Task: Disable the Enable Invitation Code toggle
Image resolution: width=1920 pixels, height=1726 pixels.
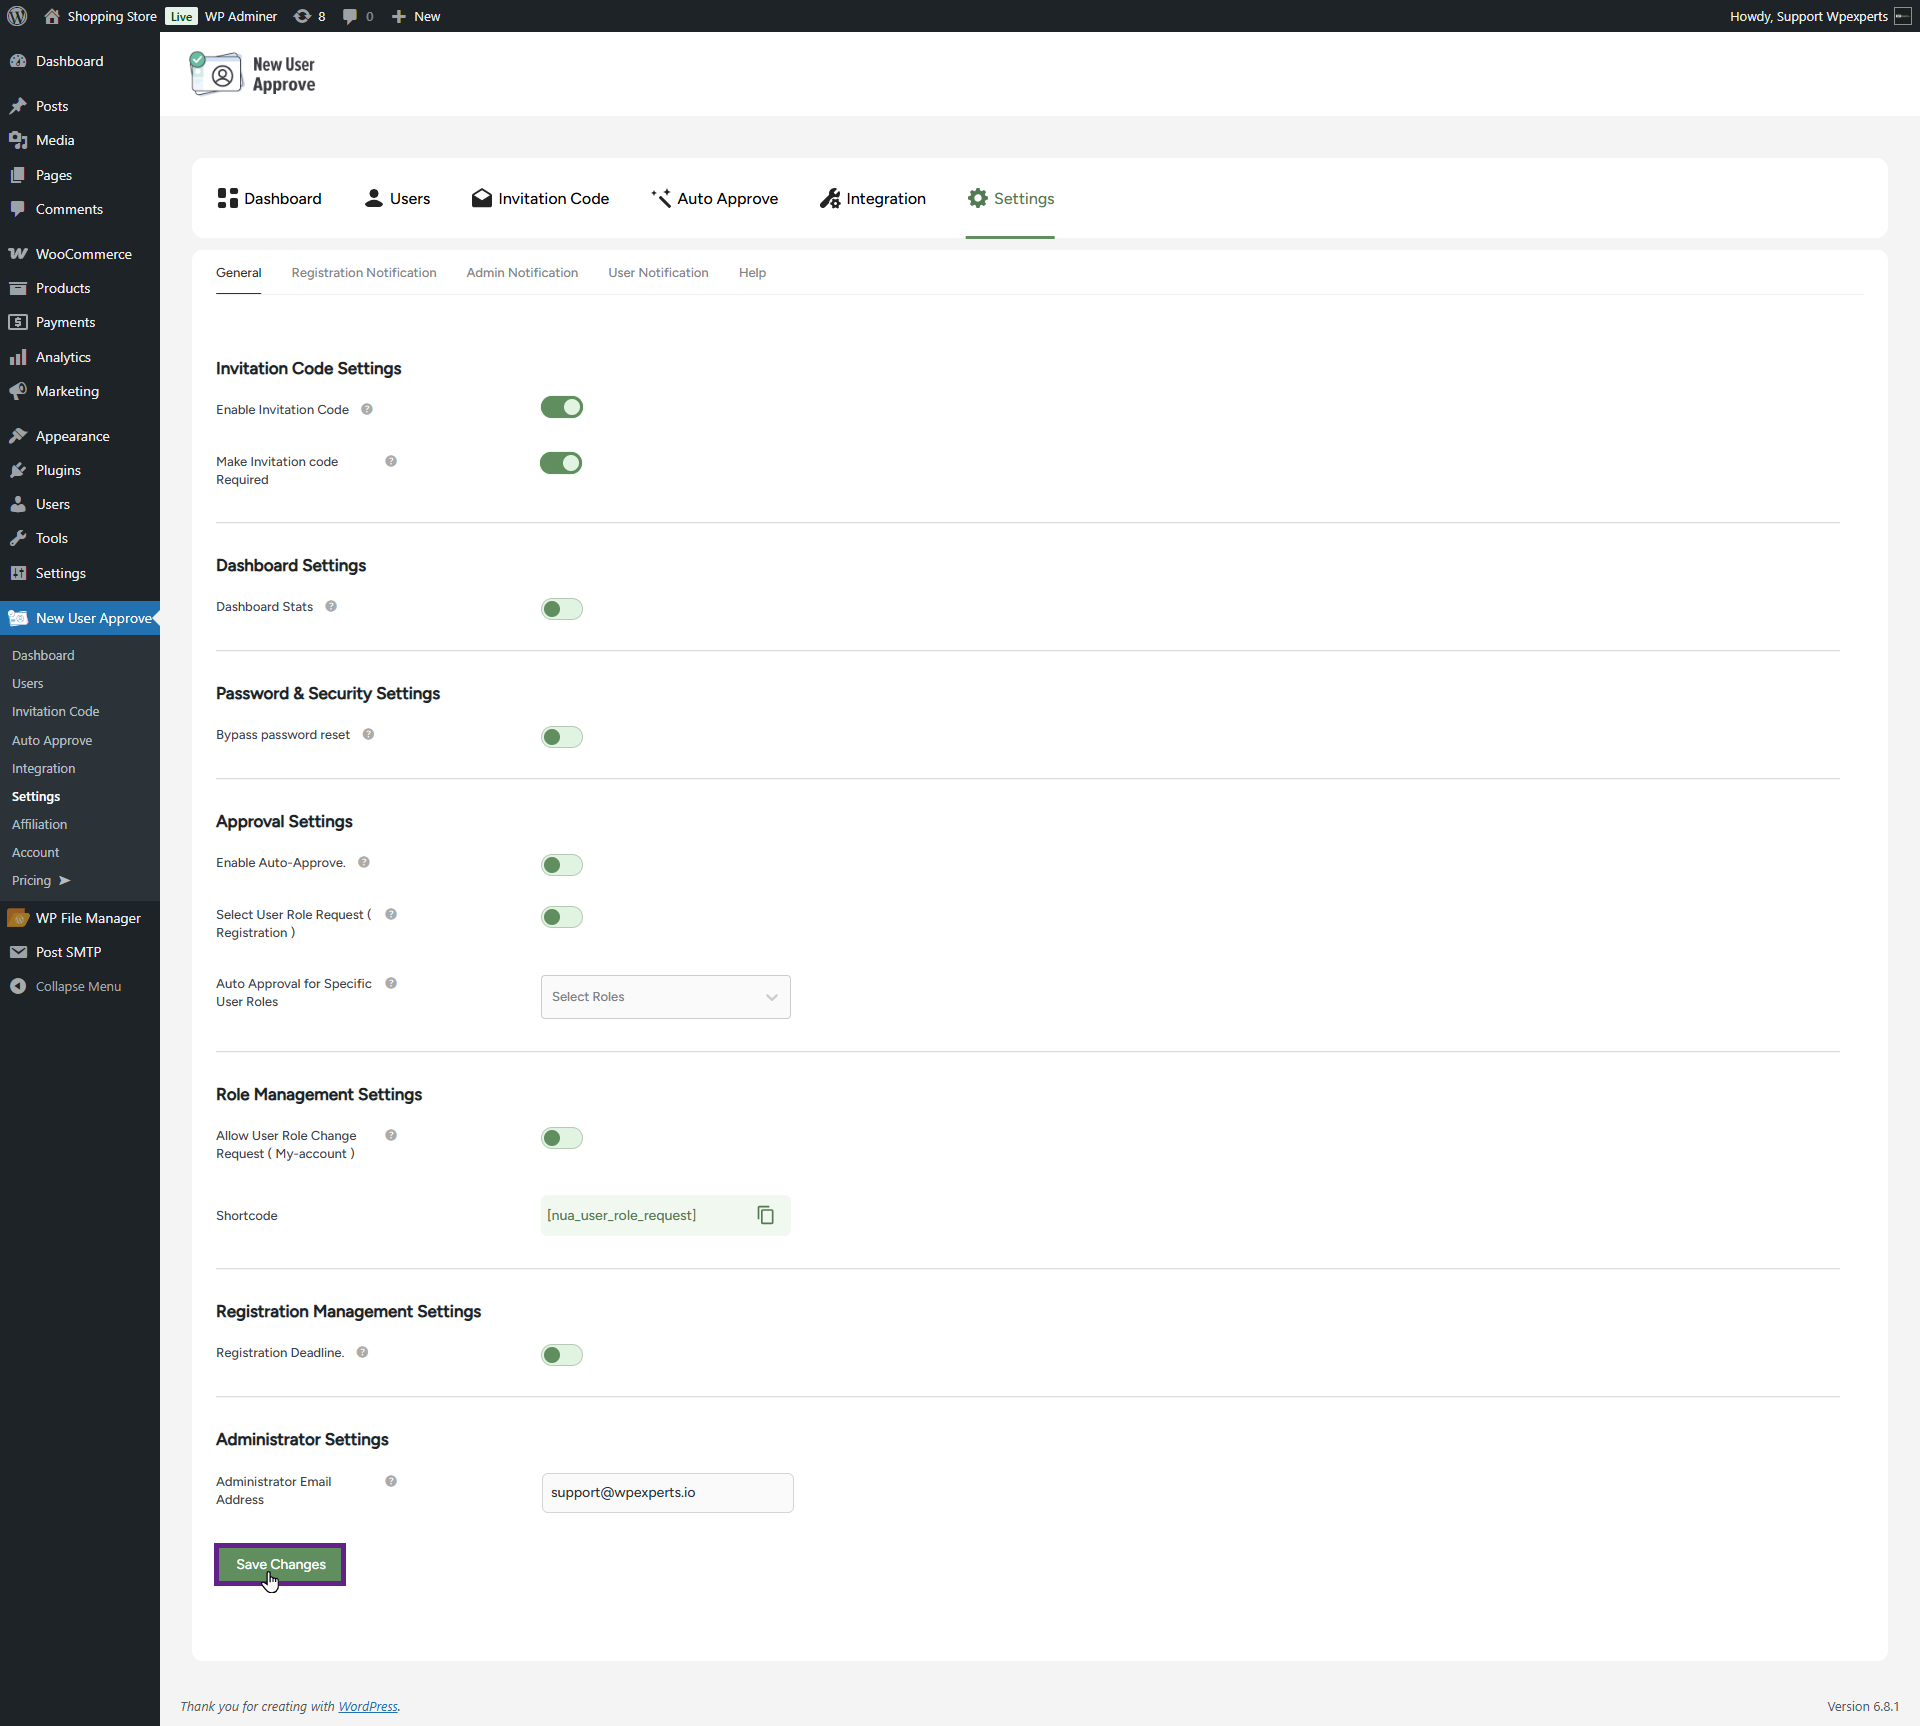Action: click(x=561, y=407)
